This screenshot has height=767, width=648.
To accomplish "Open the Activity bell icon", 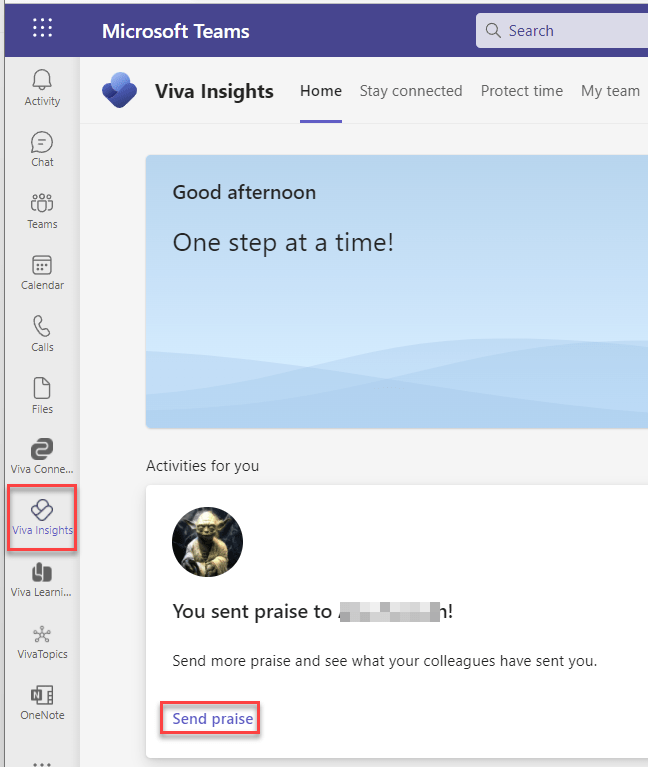I will [42, 88].
